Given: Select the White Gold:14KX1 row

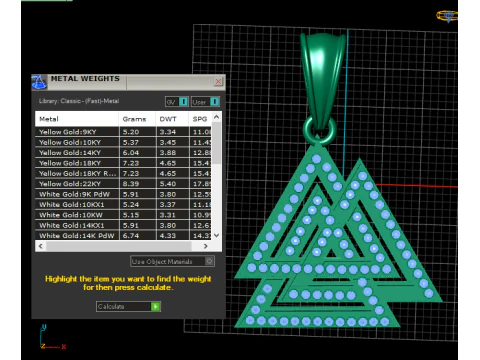Looking at the screenshot, I should tap(123, 225).
